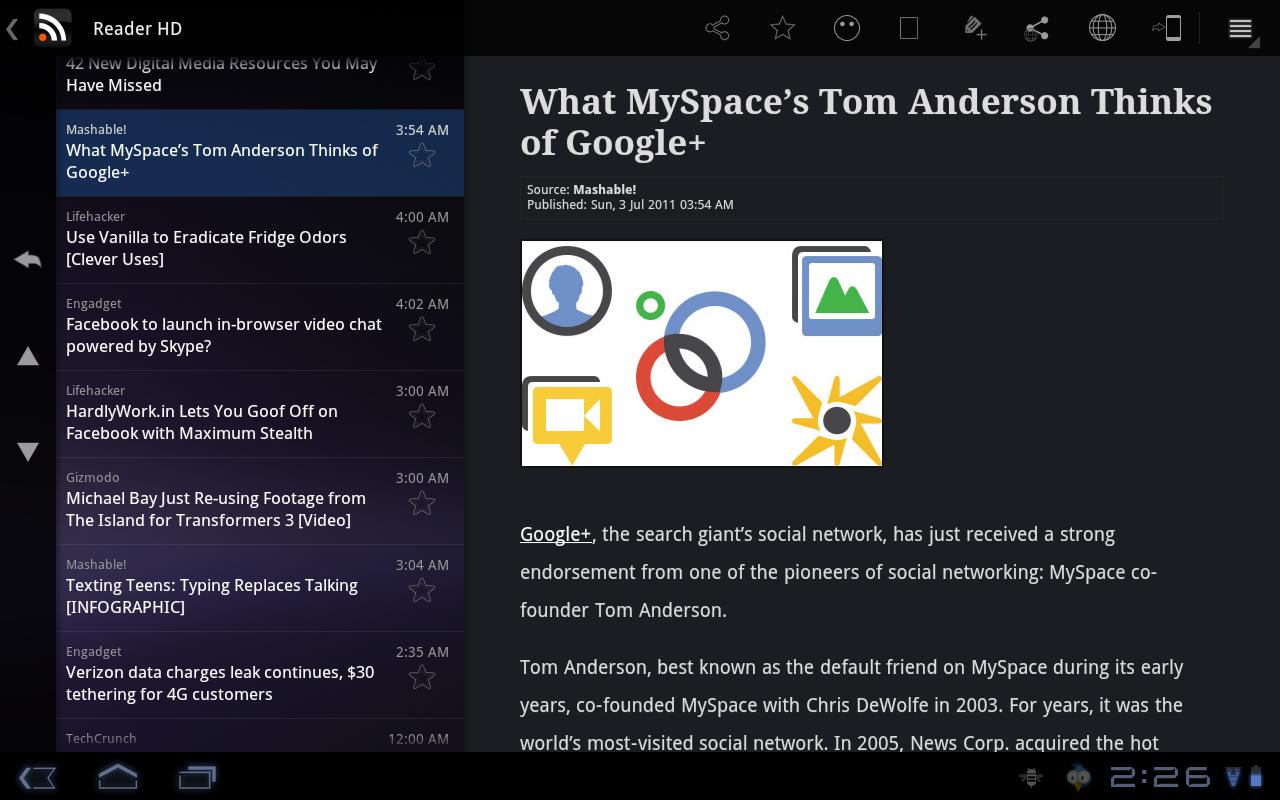Star the HardlyWork.in list item
The width and height of the screenshot is (1280, 800).
click(422, 416)
